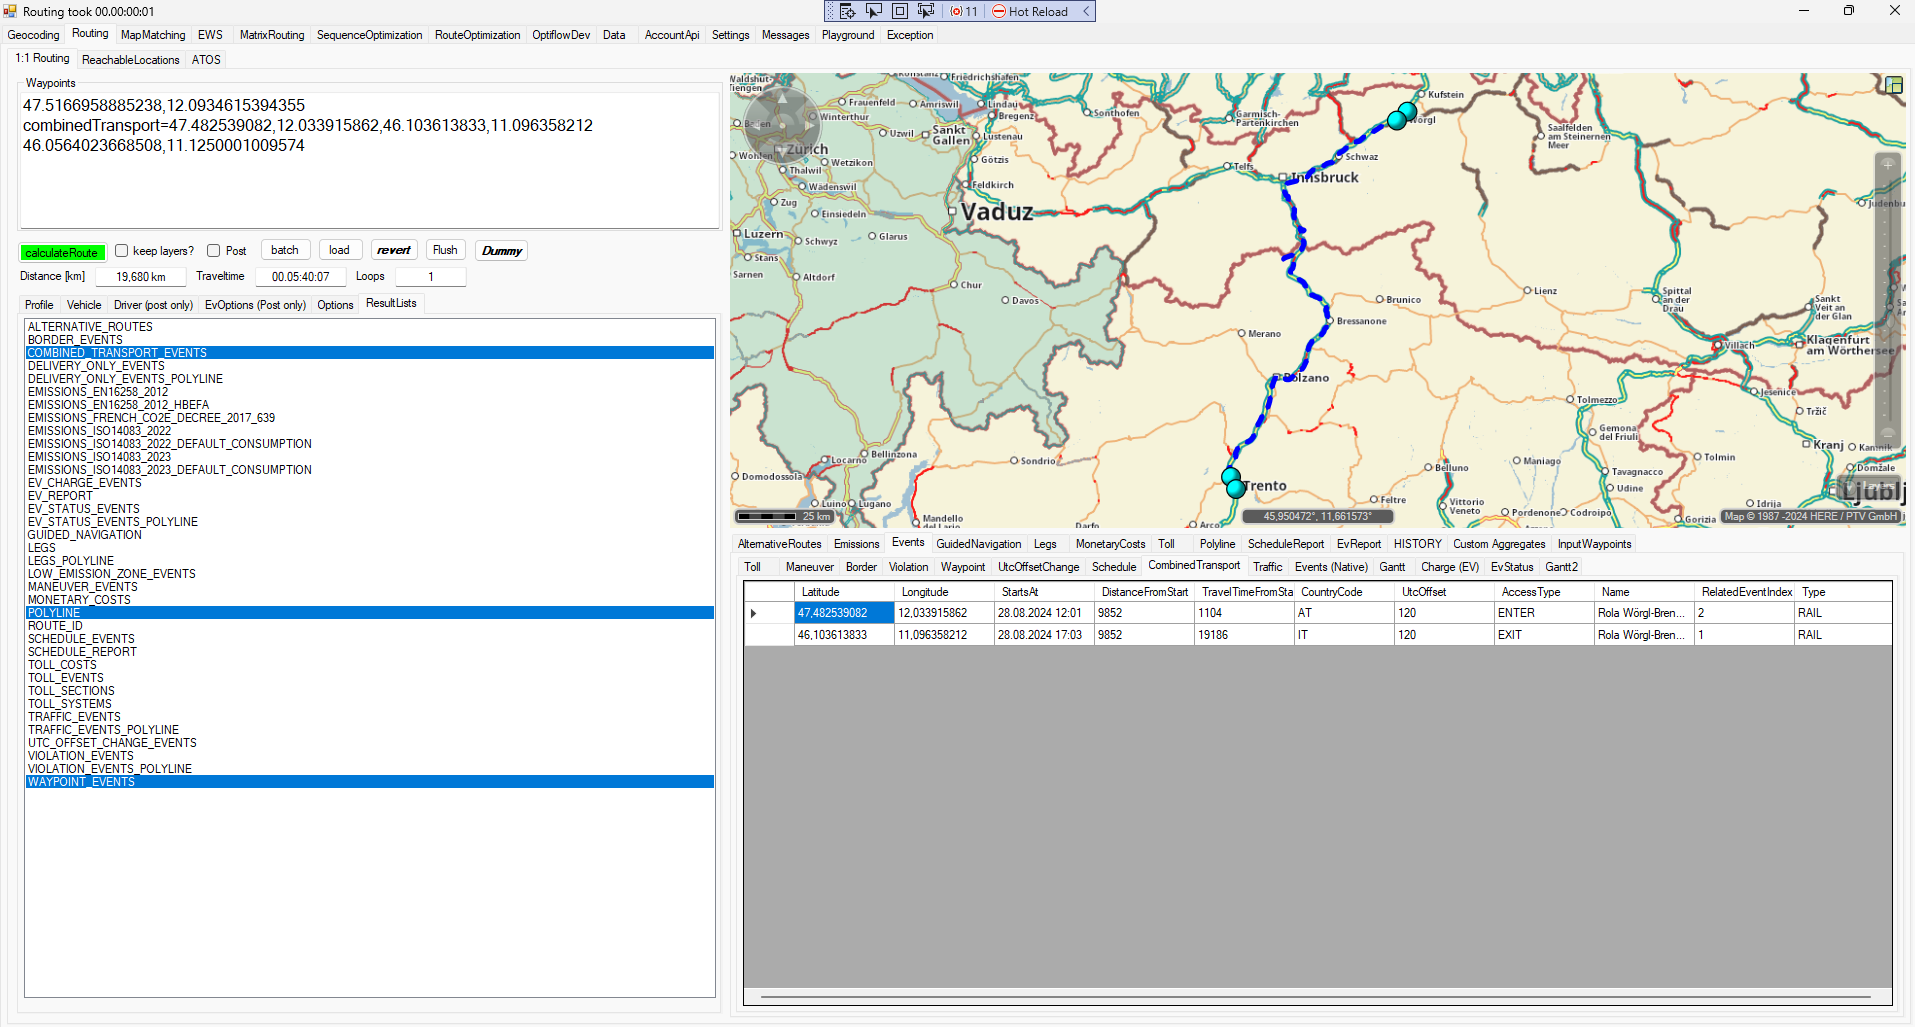Open the RouteOptimization menu tab
1915x1027 pixels.
pos(477,35)
